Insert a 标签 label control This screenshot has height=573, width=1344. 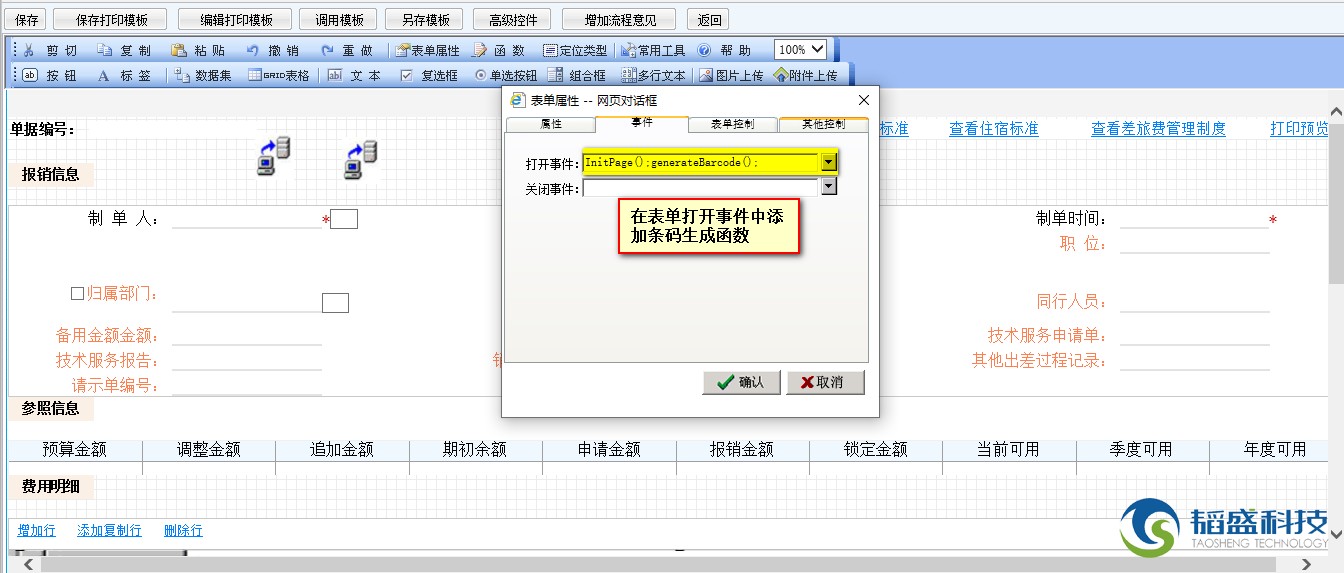point(125,75)
